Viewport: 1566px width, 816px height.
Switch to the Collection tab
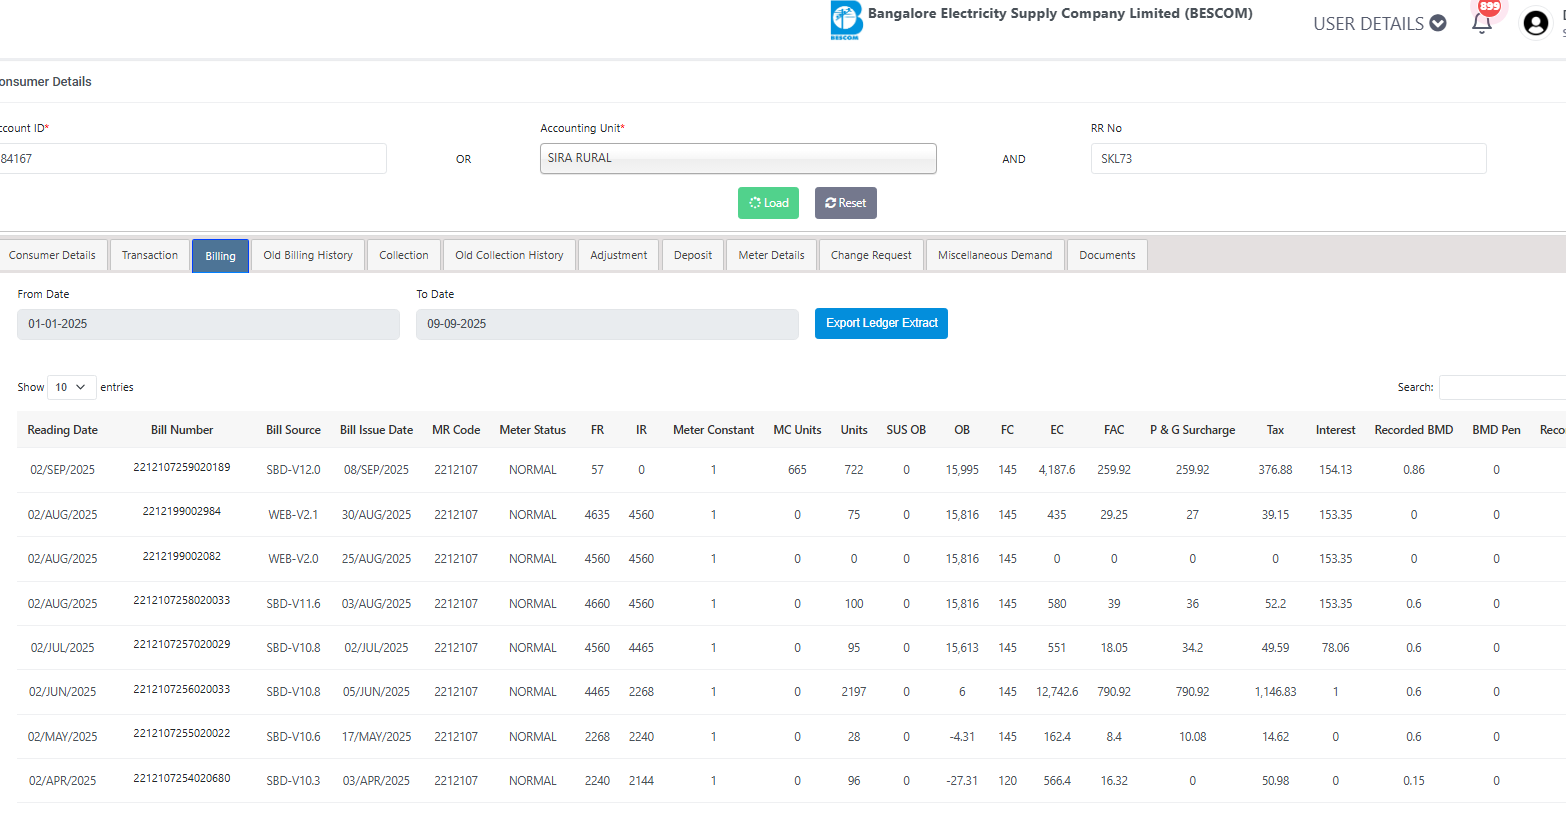404,255
